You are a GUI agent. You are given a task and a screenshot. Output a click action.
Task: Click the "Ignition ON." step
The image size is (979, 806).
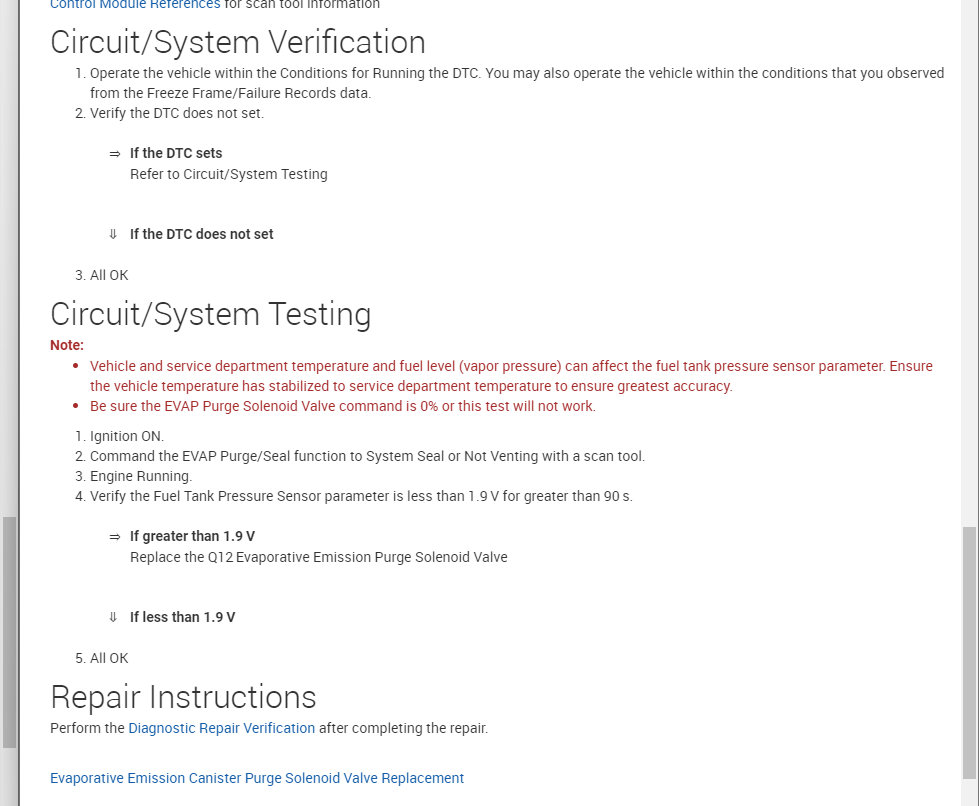127,436
